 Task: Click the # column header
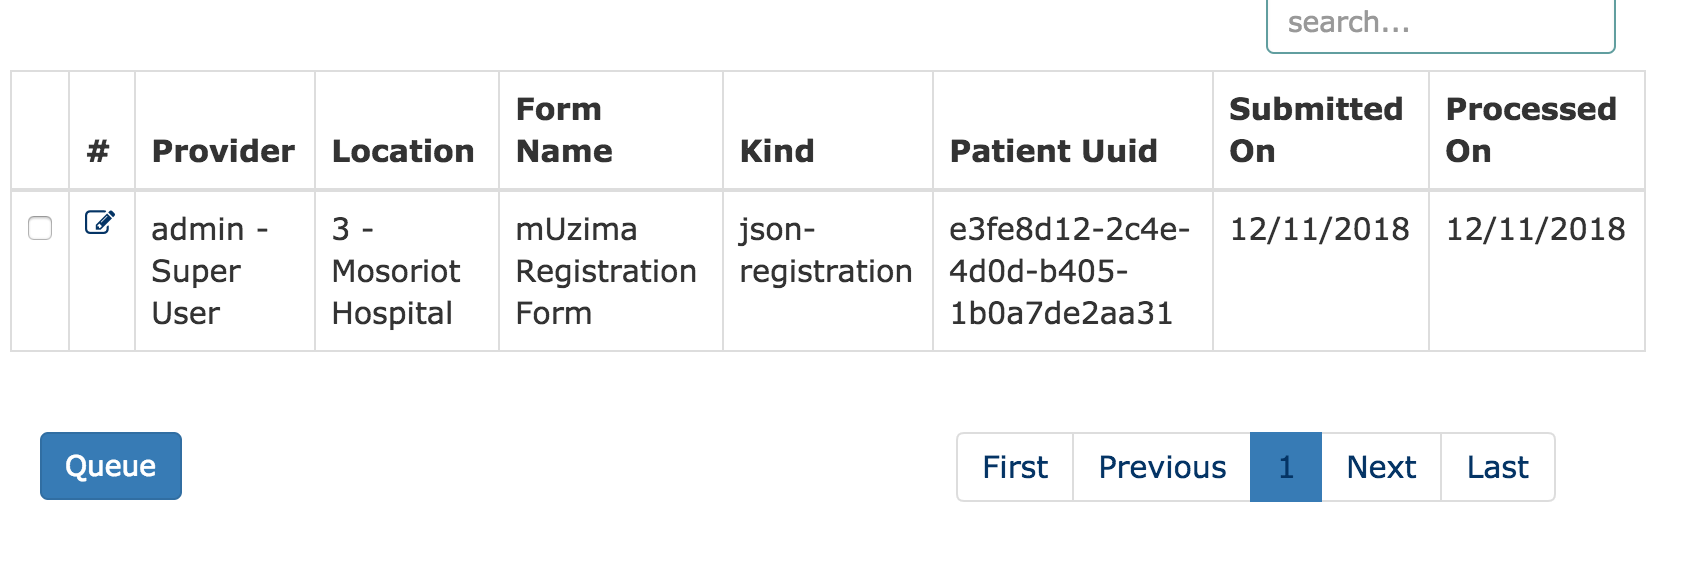(x=98, y=151)
